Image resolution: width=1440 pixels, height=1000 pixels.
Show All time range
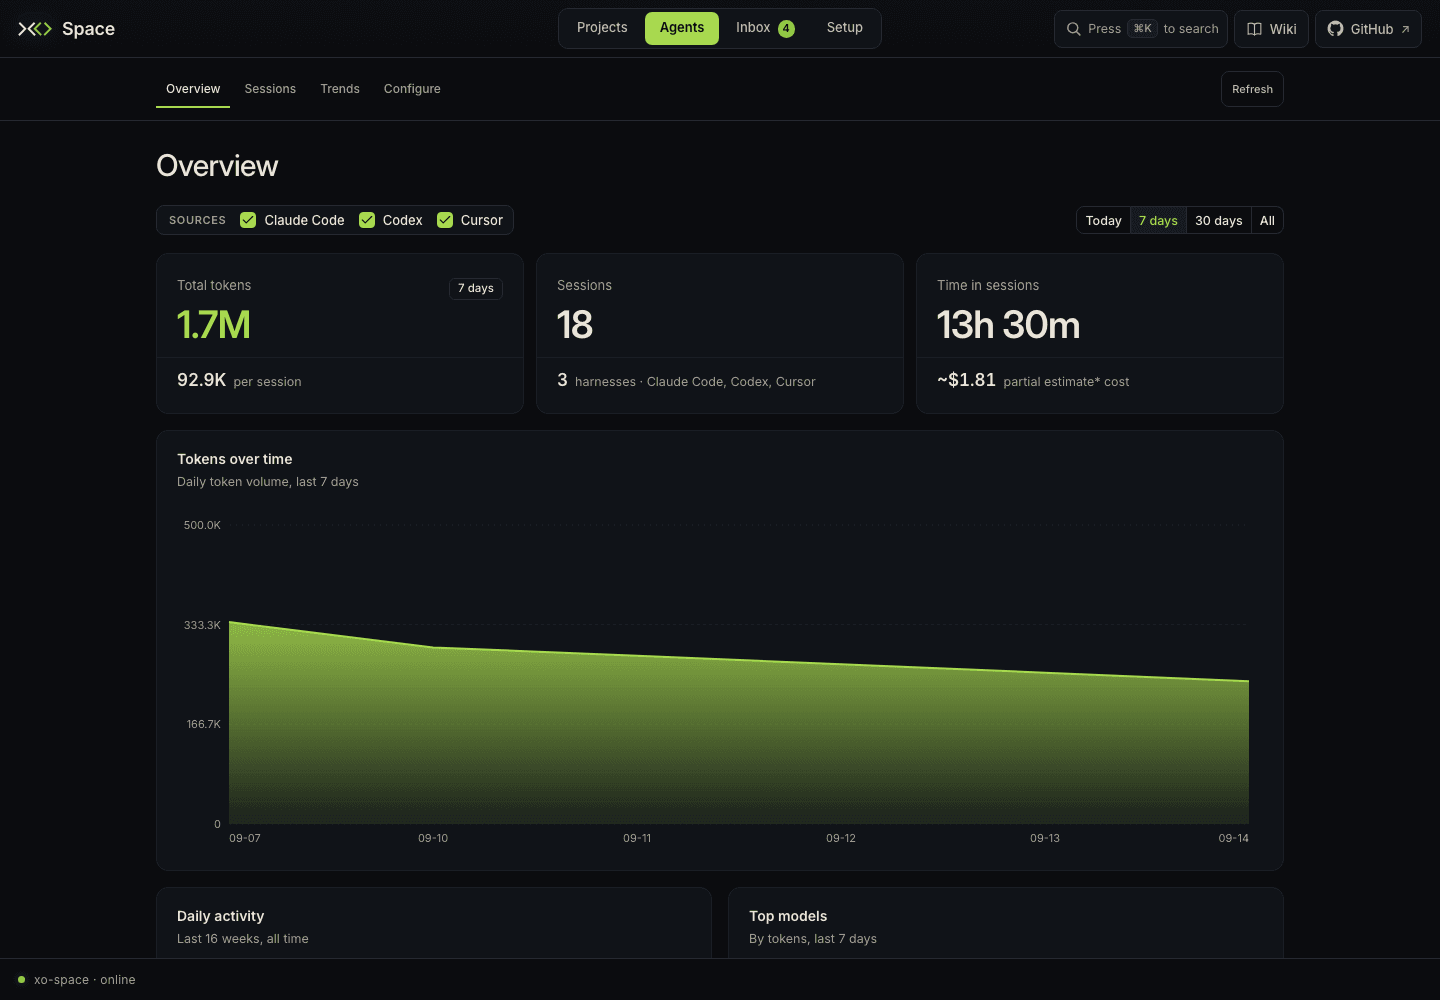[1267, 220]
